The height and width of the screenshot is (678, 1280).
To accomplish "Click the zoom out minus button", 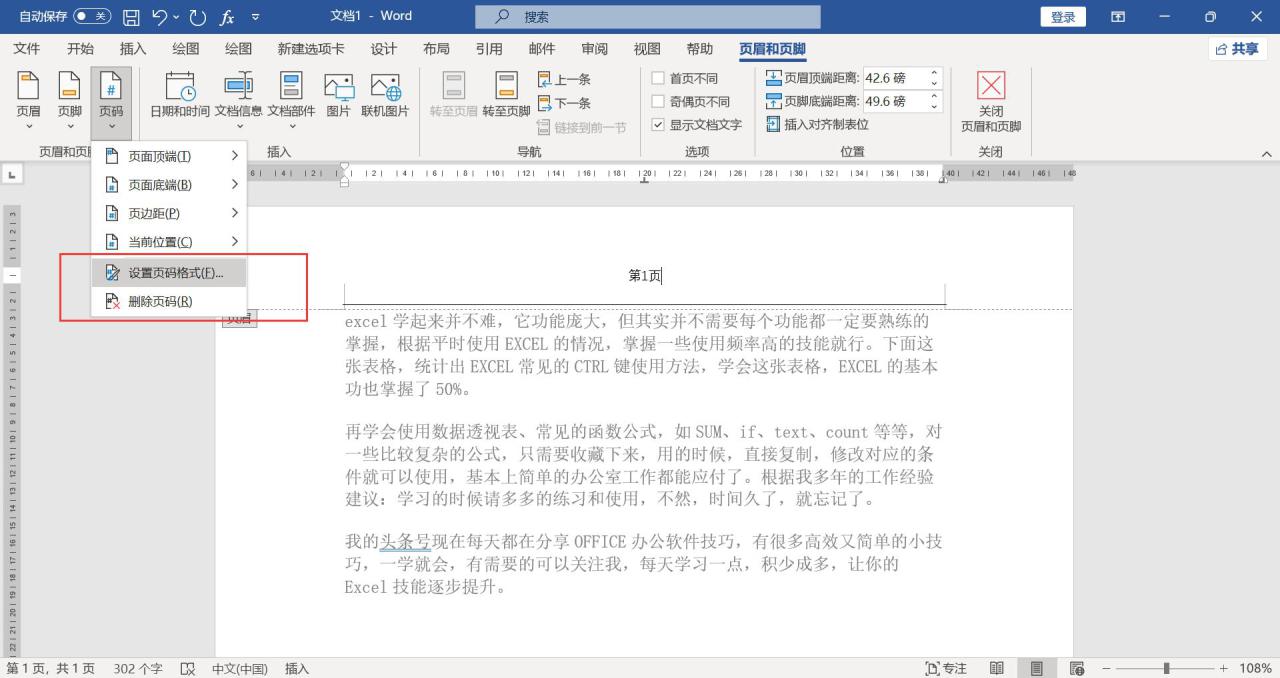I will pyautogui.click(x=1106, y=668).
